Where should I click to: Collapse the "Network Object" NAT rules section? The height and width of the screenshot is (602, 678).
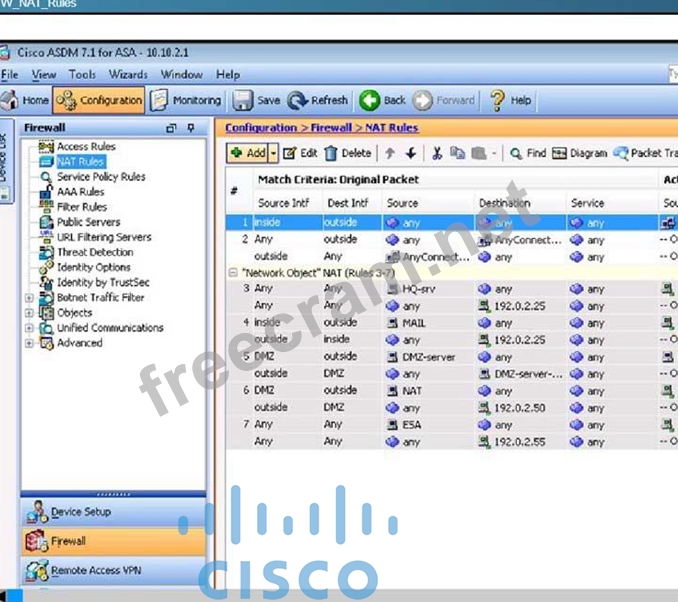(233, 273)
